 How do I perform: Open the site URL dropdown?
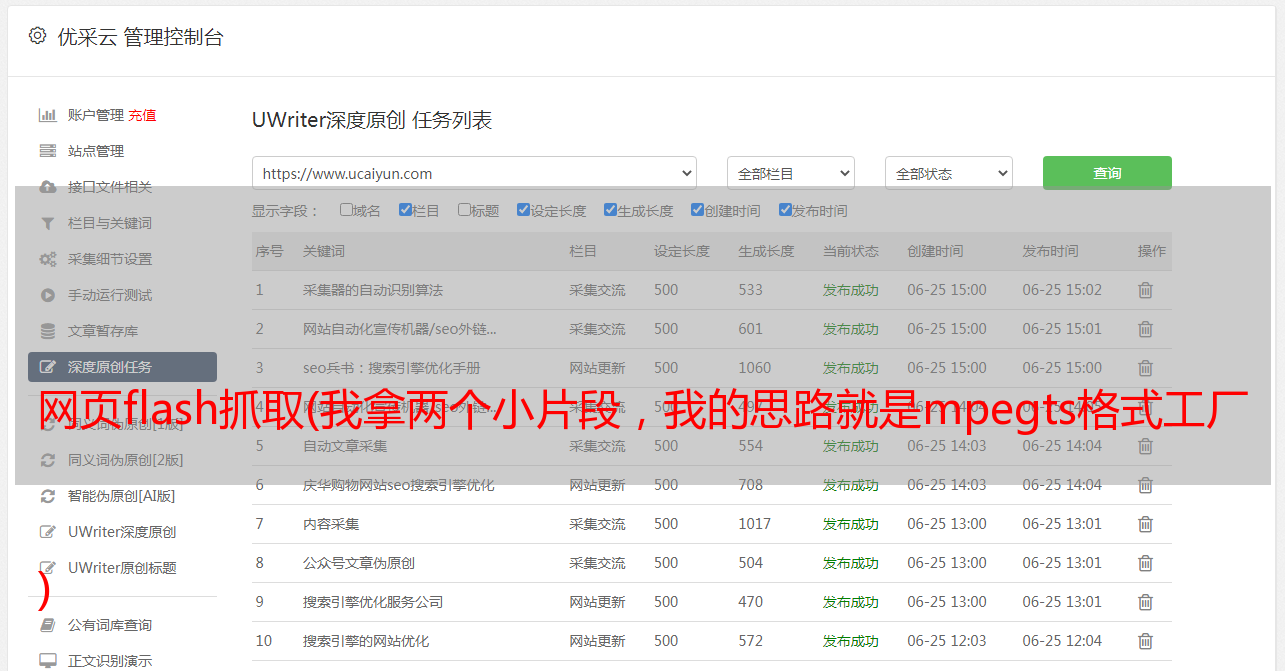pos(474,173)
